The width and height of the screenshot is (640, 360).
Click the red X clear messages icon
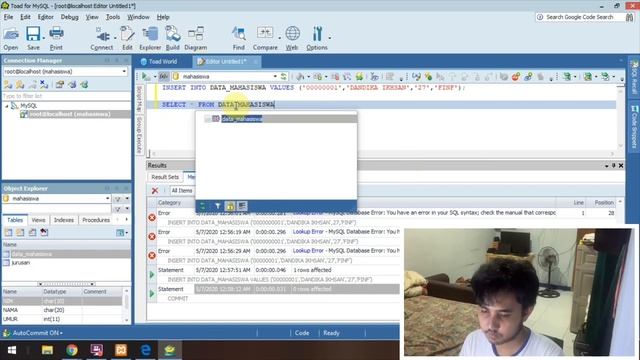pos(155,191)
